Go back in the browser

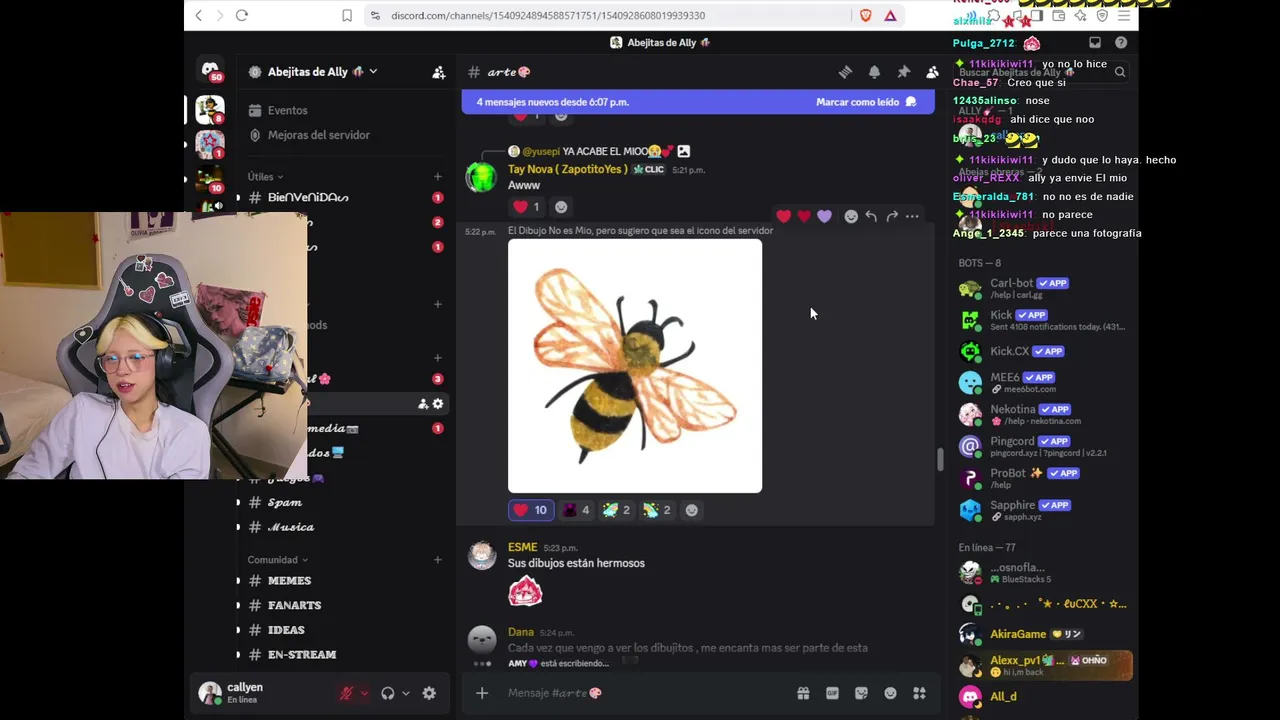pyautogui.click(x=198, y=15)
